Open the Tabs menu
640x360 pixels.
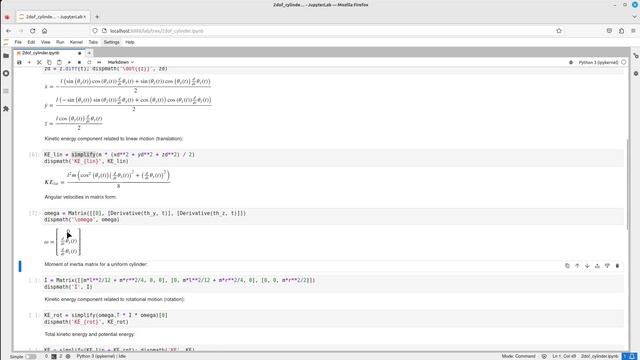click(93, 42)
